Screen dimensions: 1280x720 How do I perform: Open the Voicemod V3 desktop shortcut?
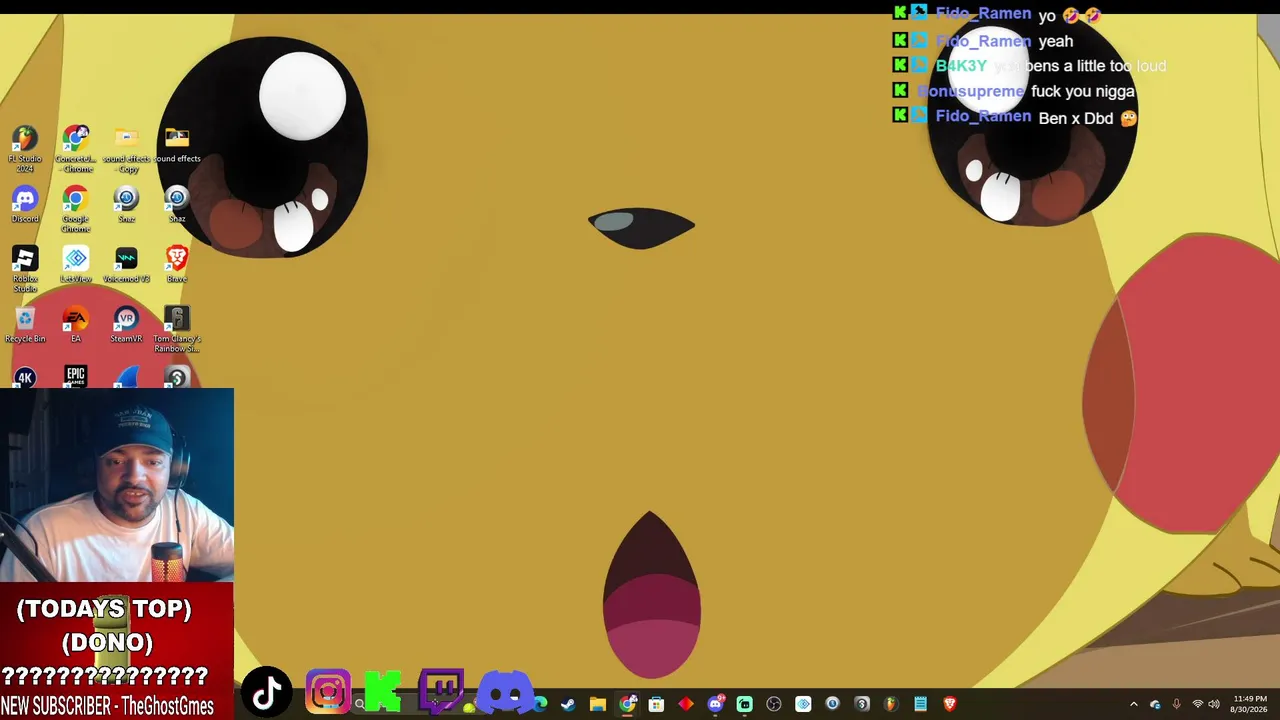(x=126, y=265)
